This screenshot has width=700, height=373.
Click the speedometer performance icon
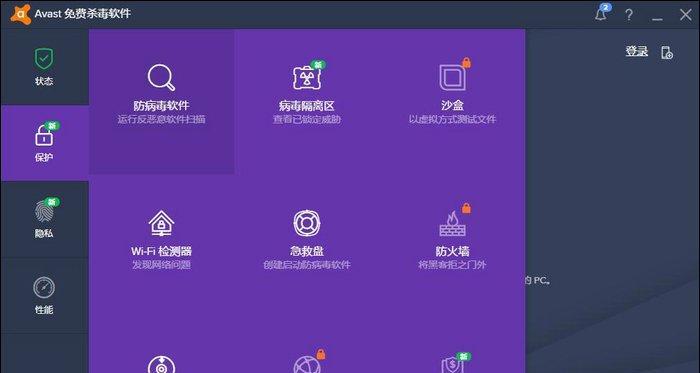pos(44,287)
